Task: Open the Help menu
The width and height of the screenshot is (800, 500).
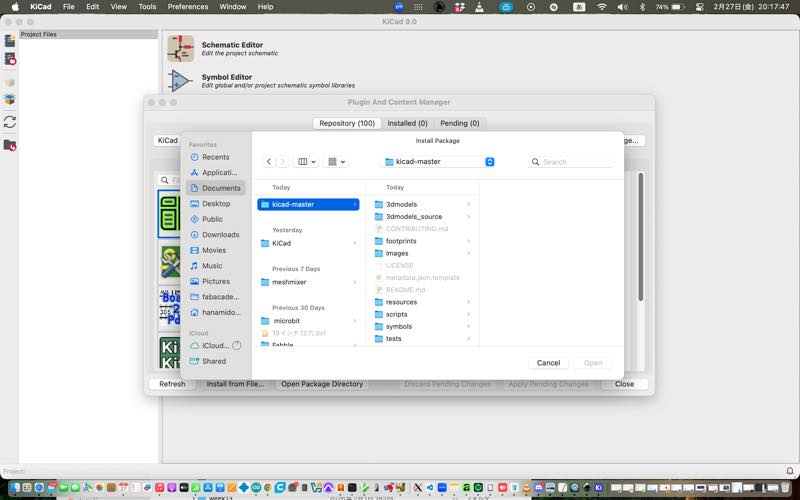Action: [x=265, y=7]
